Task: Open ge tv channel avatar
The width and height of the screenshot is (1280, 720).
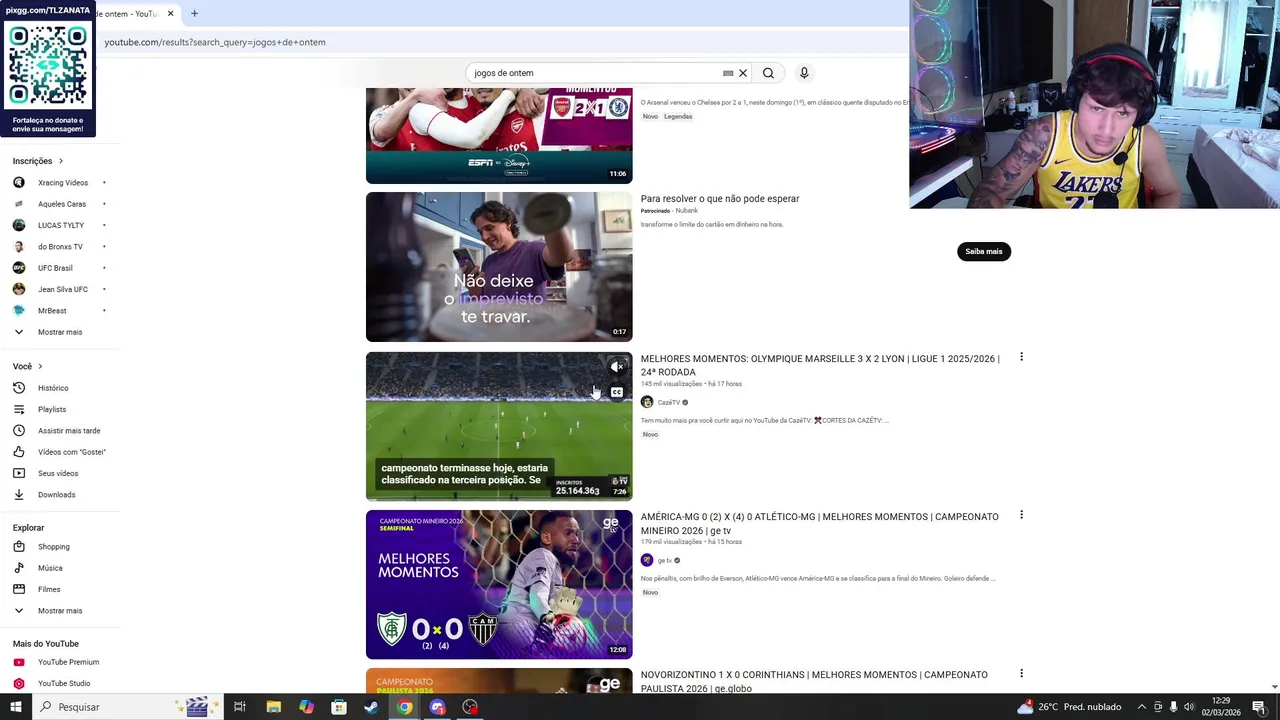Action: [x=647, y=560]
